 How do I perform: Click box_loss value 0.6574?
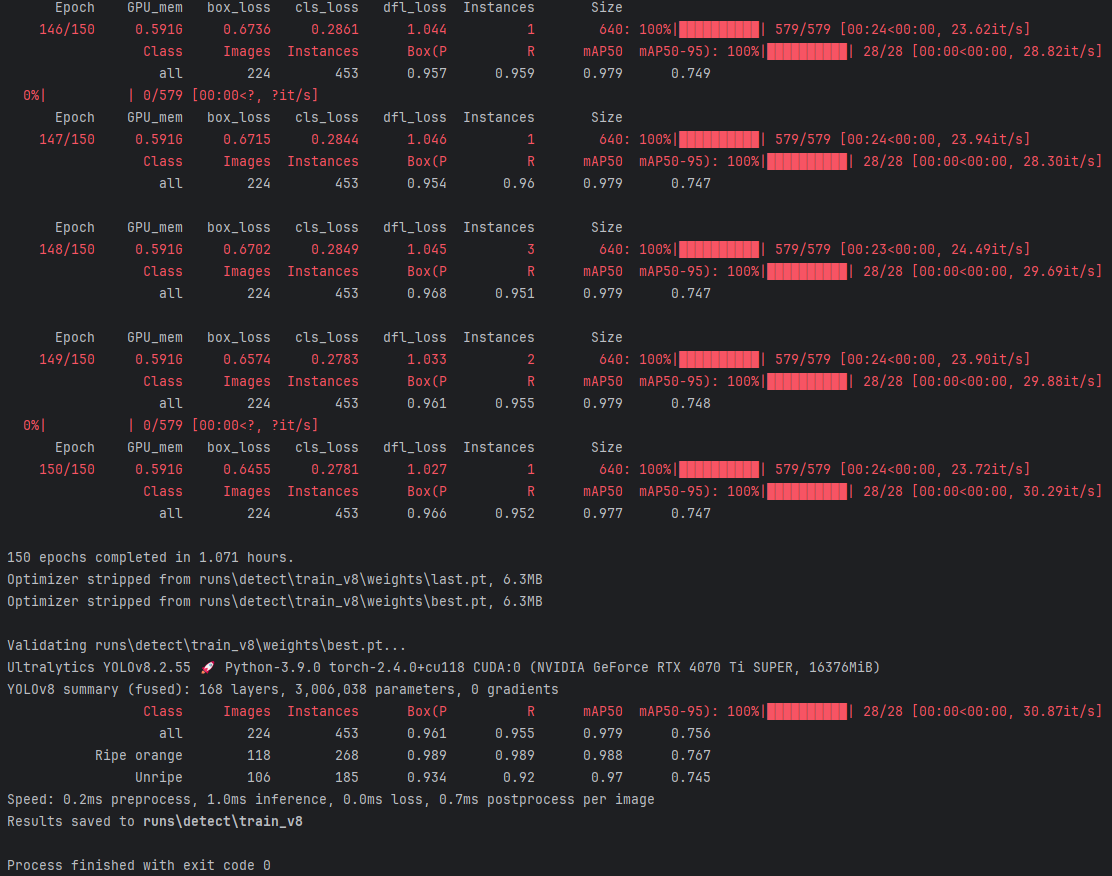click(x=247, y=360)
